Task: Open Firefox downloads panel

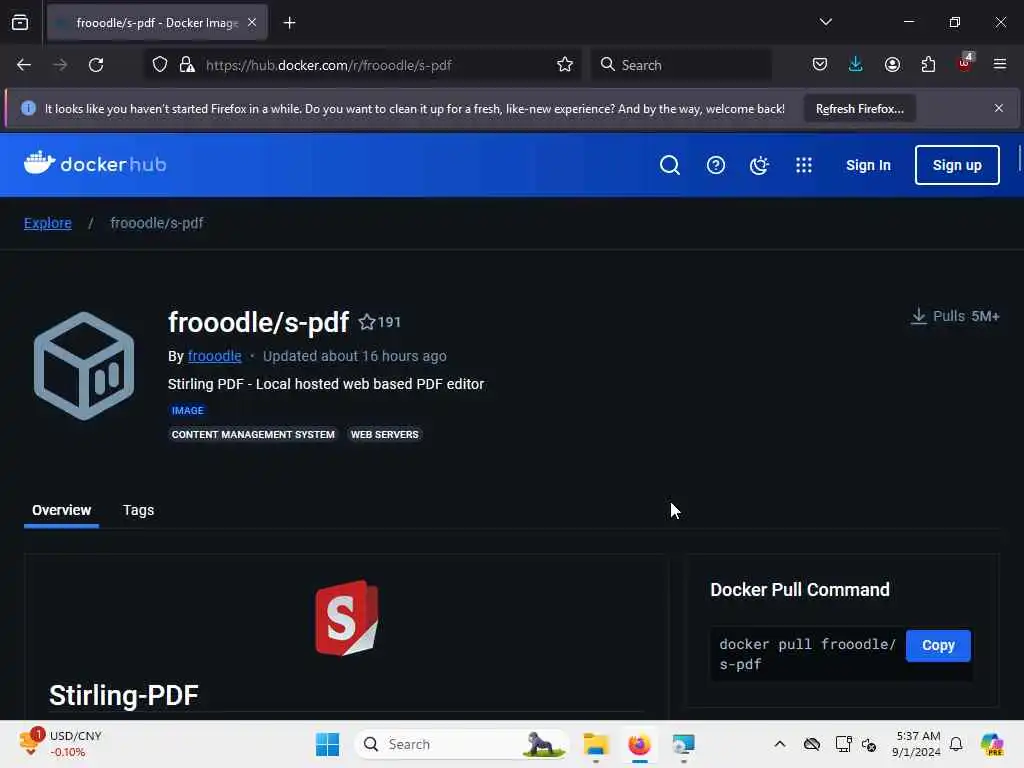Action: (856, 65)
